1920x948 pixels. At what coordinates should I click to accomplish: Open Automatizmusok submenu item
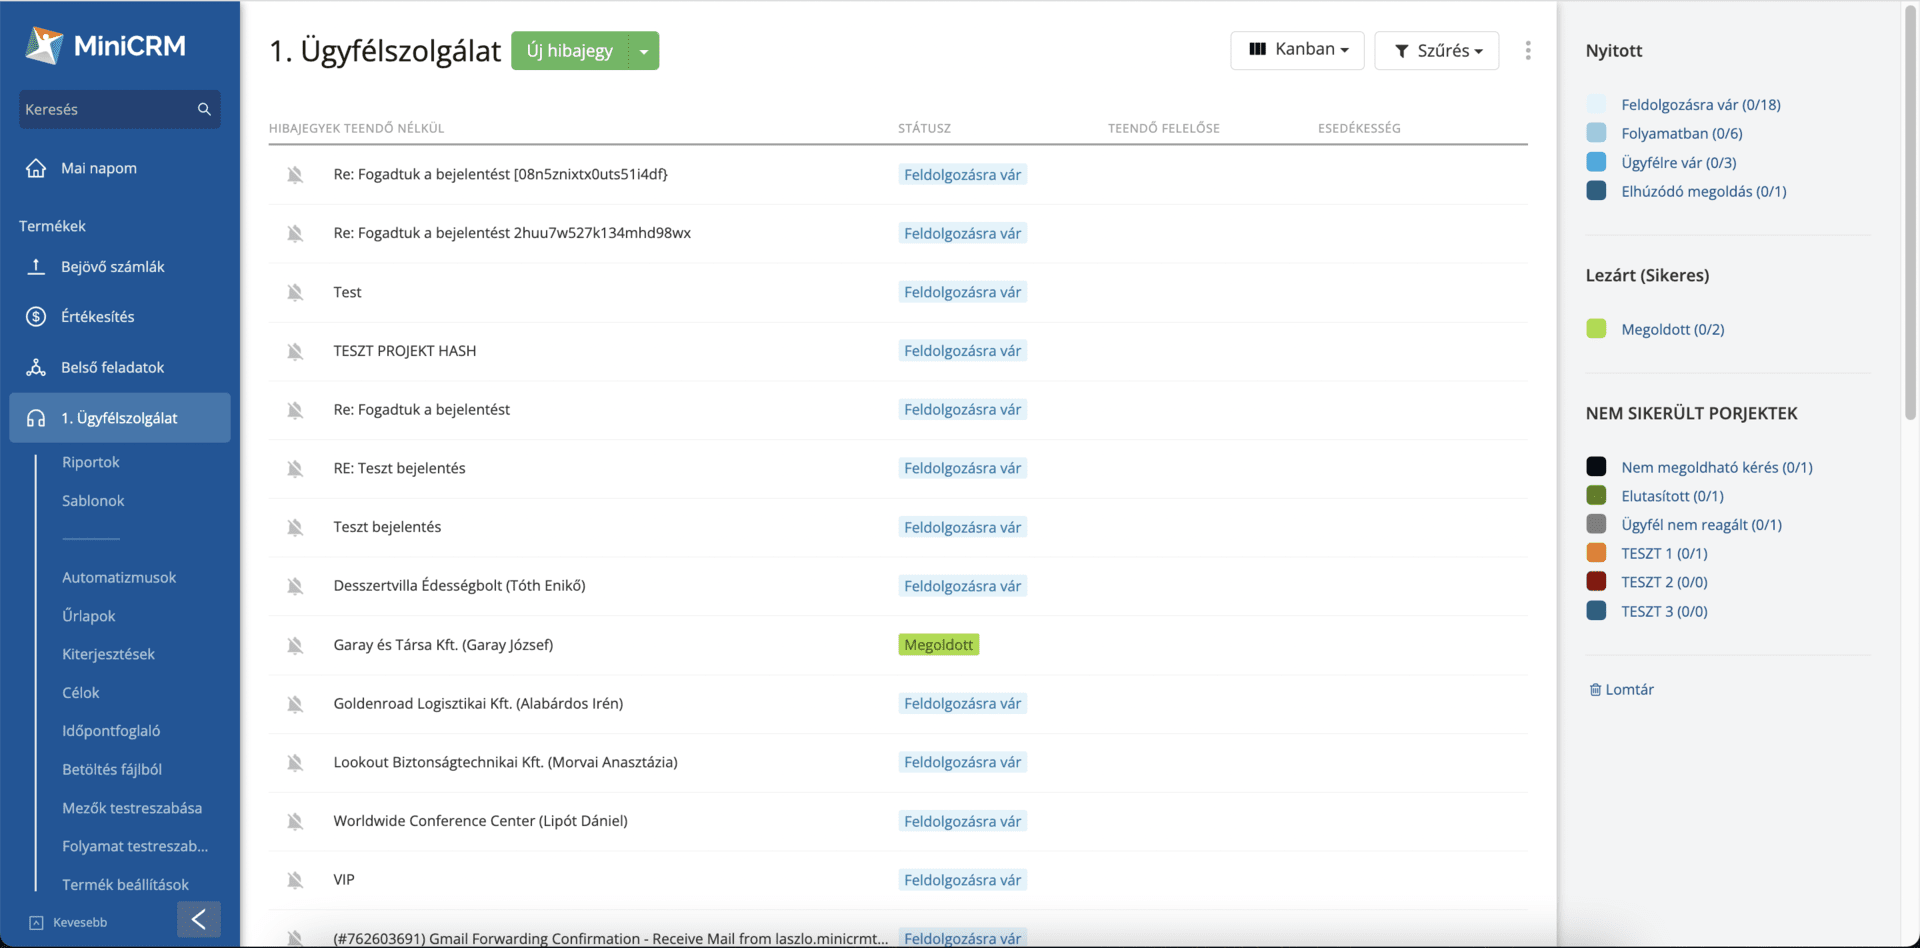tap(119, 577)
